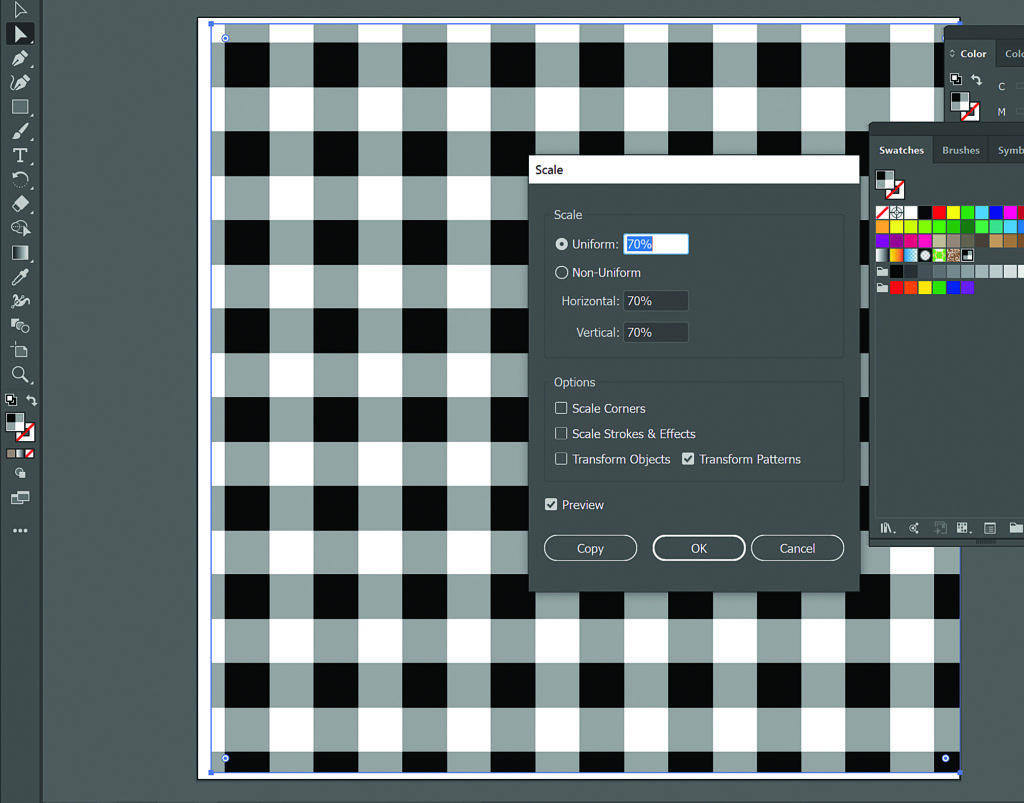Viewport: 1024px width, 803px height.
Task: Pick the Rectangle tool
Action: pos(20,107)
